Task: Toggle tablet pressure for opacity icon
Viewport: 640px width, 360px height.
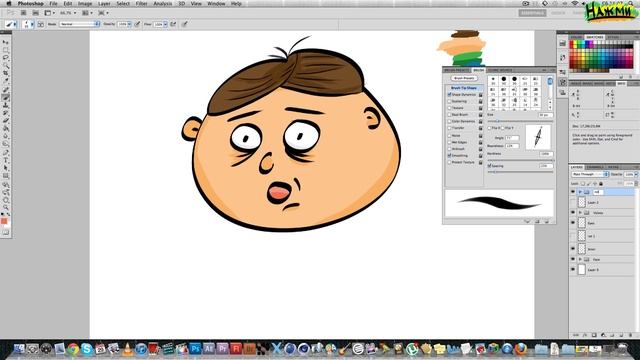Action: coord(138,24)
